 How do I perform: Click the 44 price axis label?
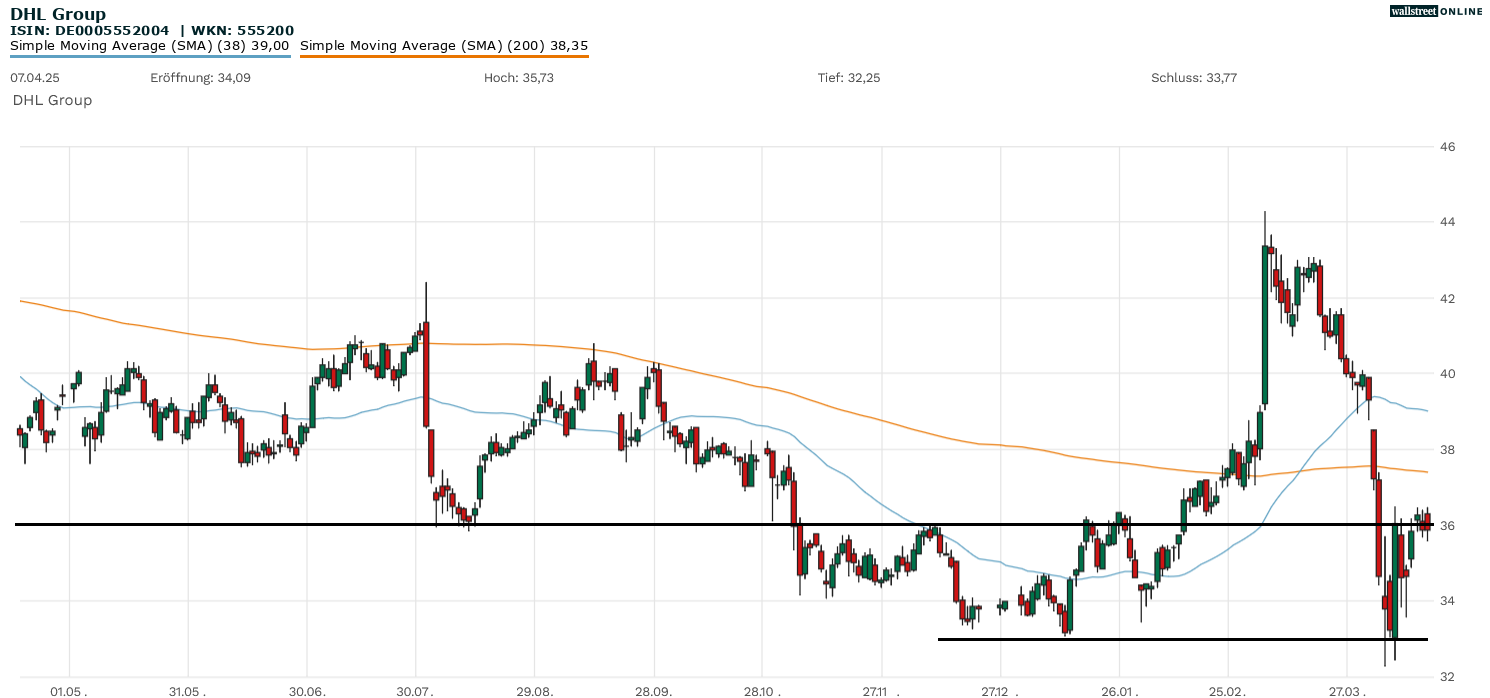coord(1447,222)
